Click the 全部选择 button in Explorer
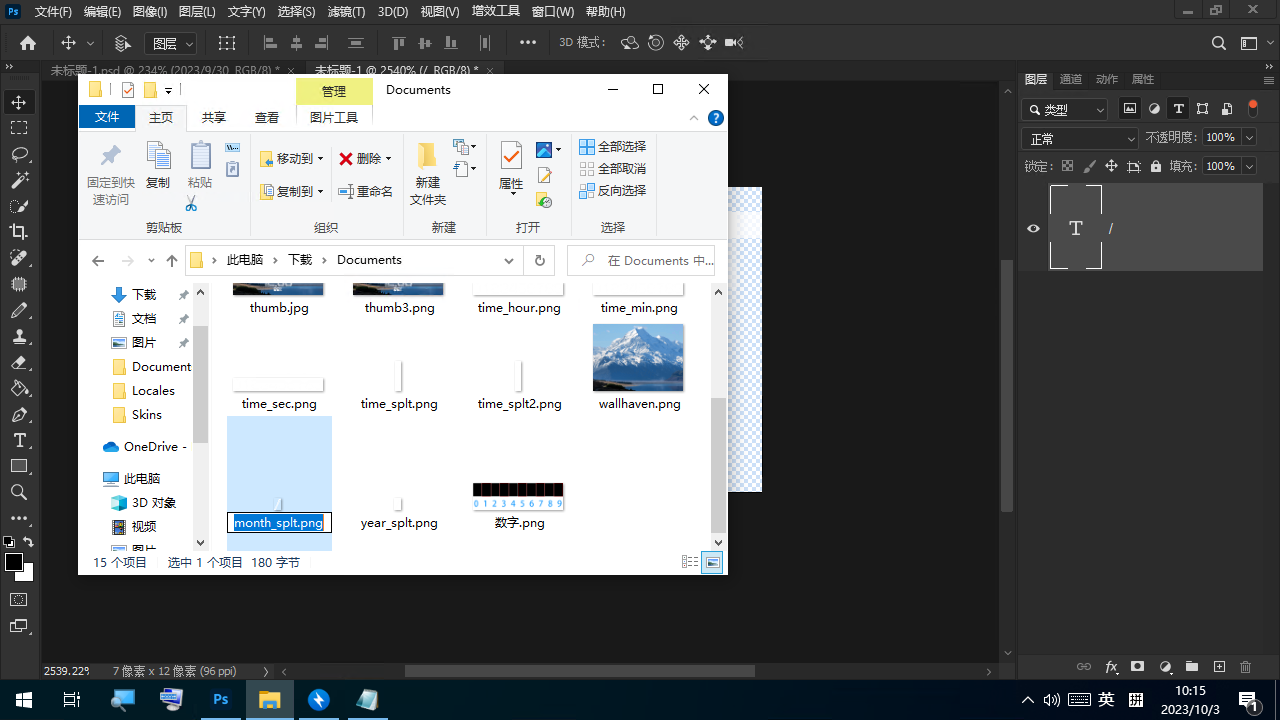Image resolution: width=1280 pixels, height=720 pixels. click(x=612, y=147)
